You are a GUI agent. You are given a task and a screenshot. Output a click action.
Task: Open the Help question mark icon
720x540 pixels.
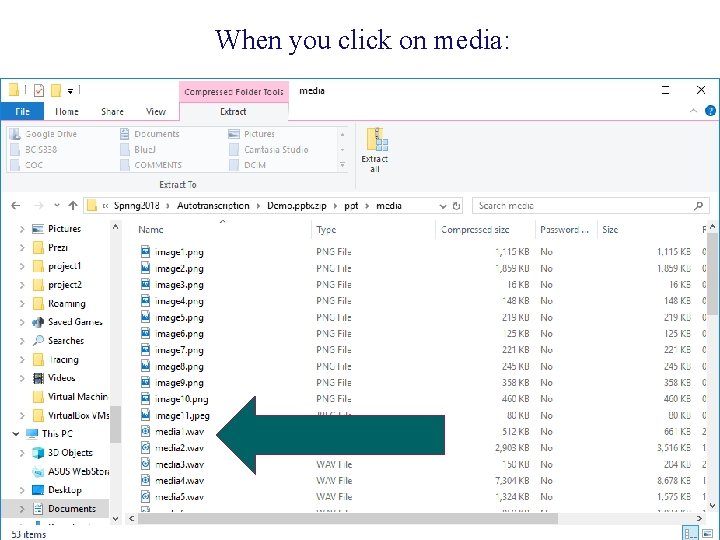(x=710, y=110)
